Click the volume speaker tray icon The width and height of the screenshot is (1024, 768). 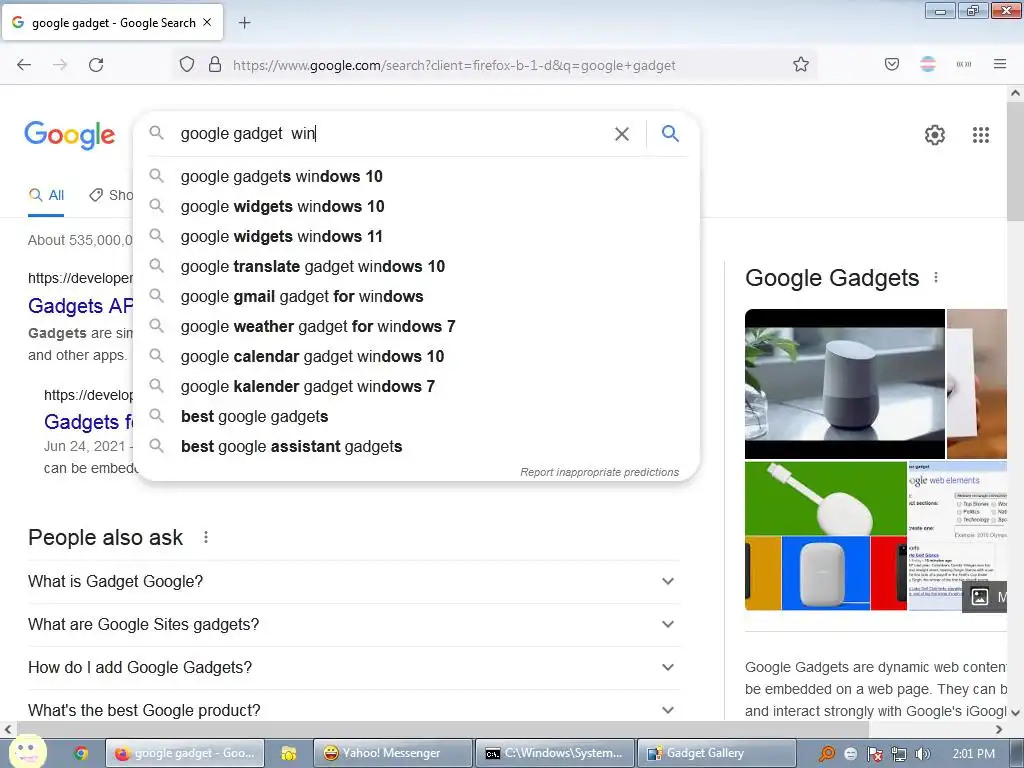[x=922, y=754]
